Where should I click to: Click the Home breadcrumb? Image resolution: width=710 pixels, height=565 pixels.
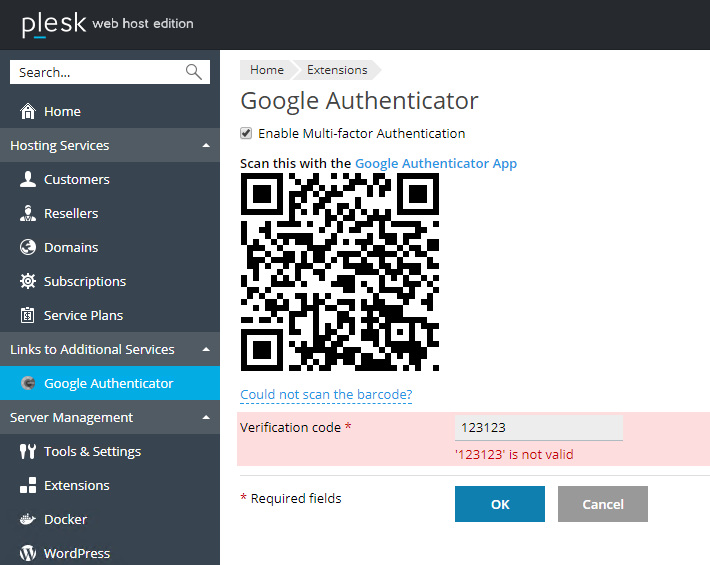point(267,70)
